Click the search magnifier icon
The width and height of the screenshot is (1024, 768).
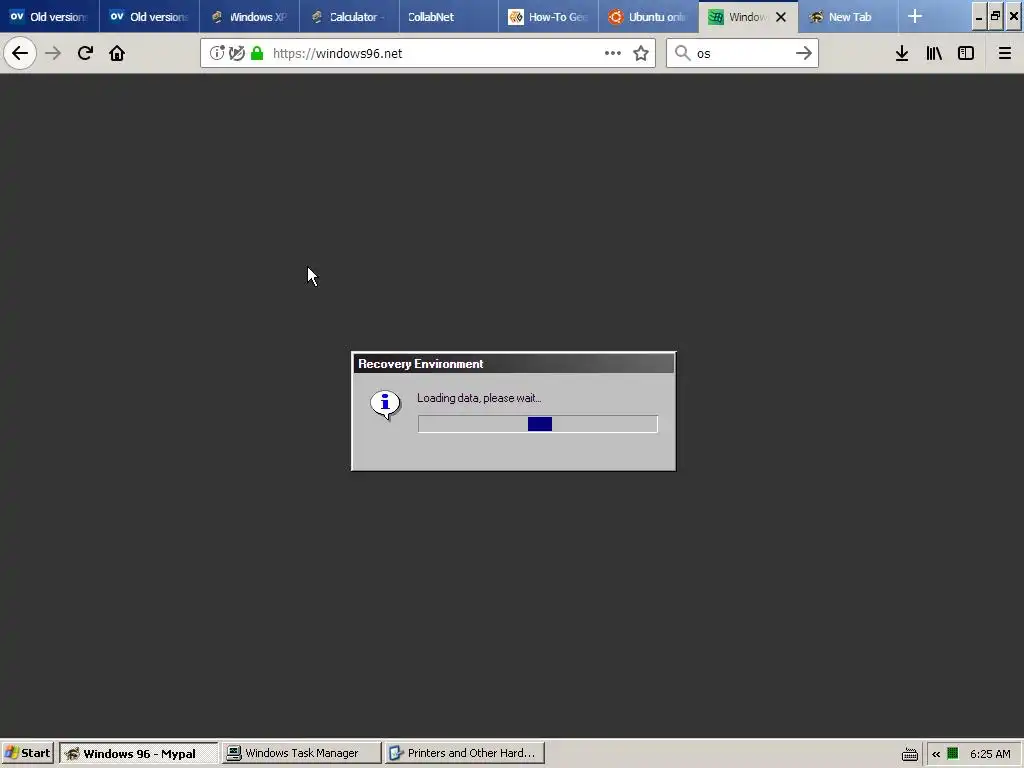[x=682, y=53]
